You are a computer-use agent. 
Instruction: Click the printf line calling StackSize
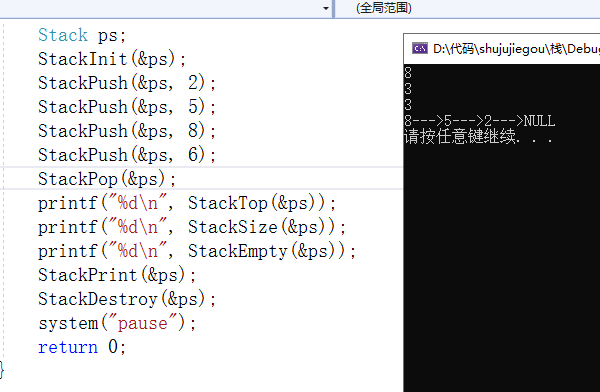pyautogui.click(x=192, y=227)
